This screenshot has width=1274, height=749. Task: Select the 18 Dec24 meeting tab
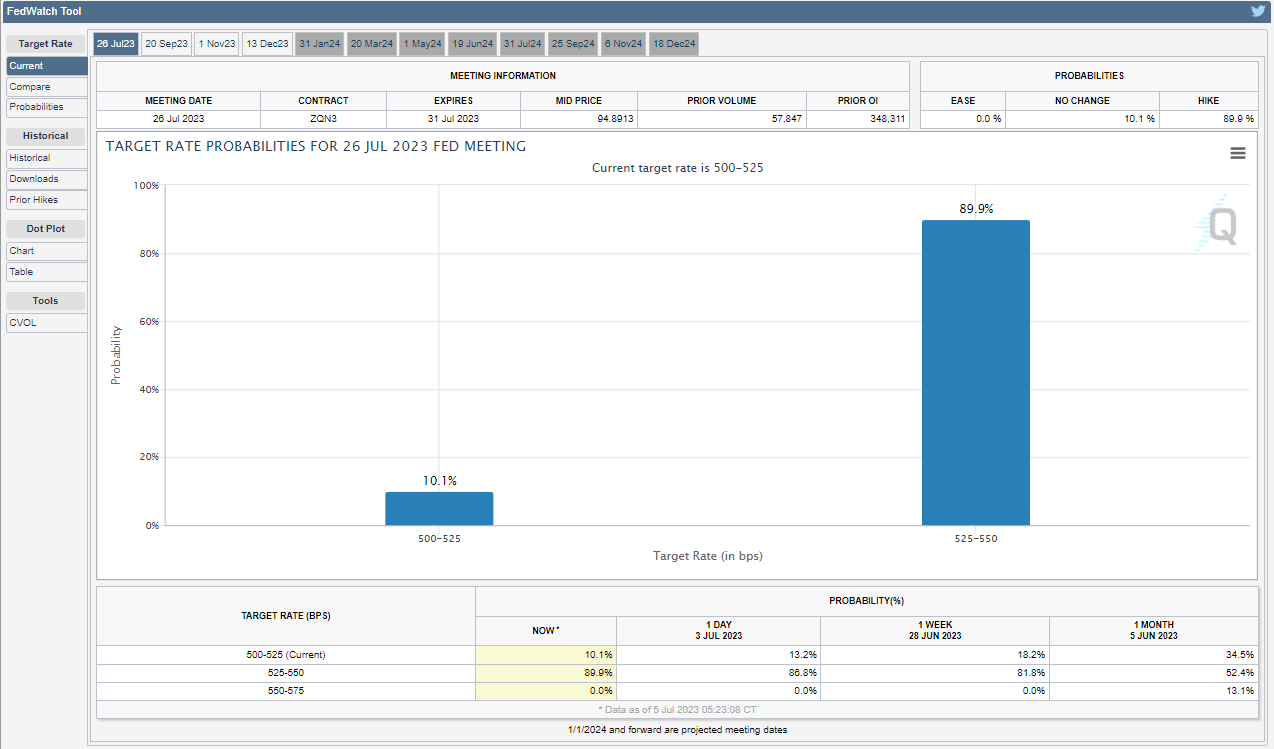[674, 44]
